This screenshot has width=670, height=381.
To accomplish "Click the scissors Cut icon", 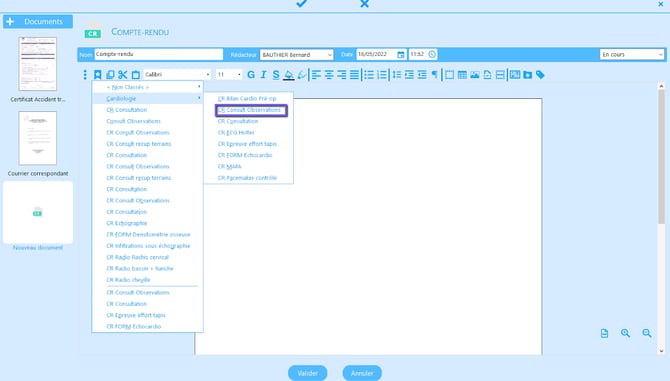I will (123, 75).
